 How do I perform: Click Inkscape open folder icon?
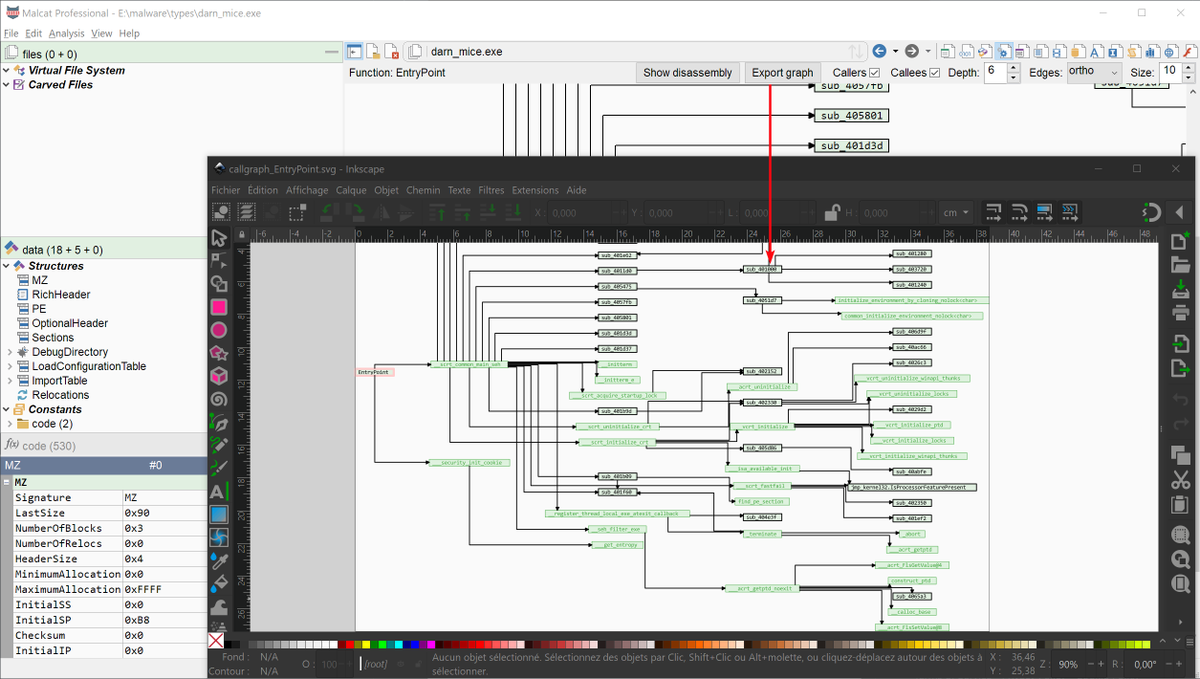click(x=1180, y=266)
